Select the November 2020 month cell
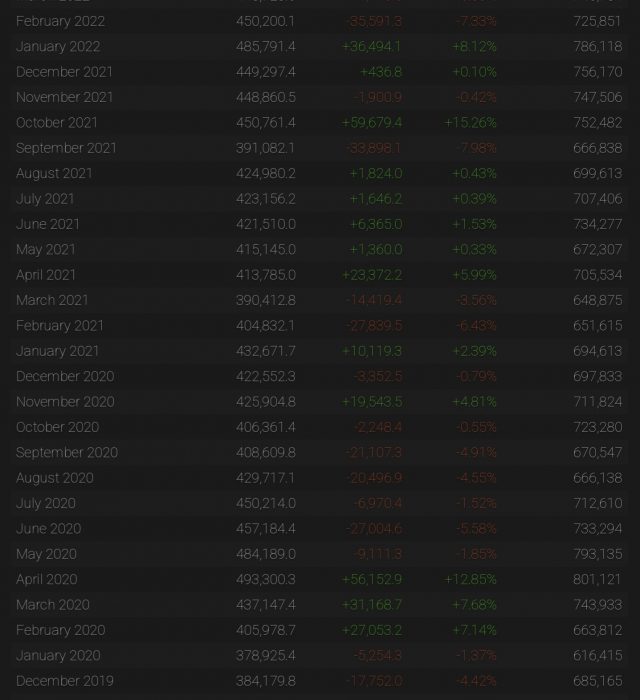 click(x=65, y=402)
